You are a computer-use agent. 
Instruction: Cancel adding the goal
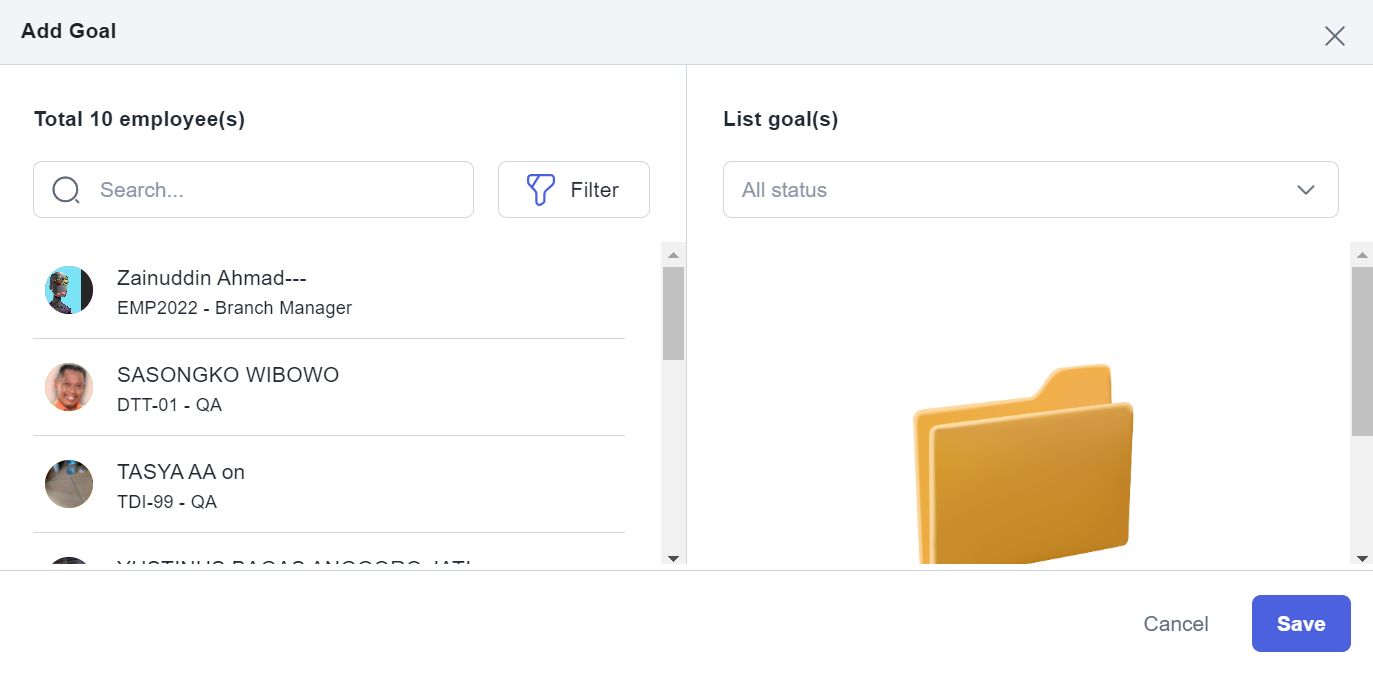click(1176, 624)
